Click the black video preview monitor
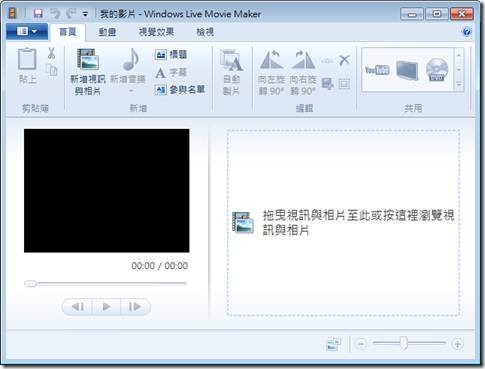This screenshot has height=369, width=485. pyautogui.click(x=107, y=191)
